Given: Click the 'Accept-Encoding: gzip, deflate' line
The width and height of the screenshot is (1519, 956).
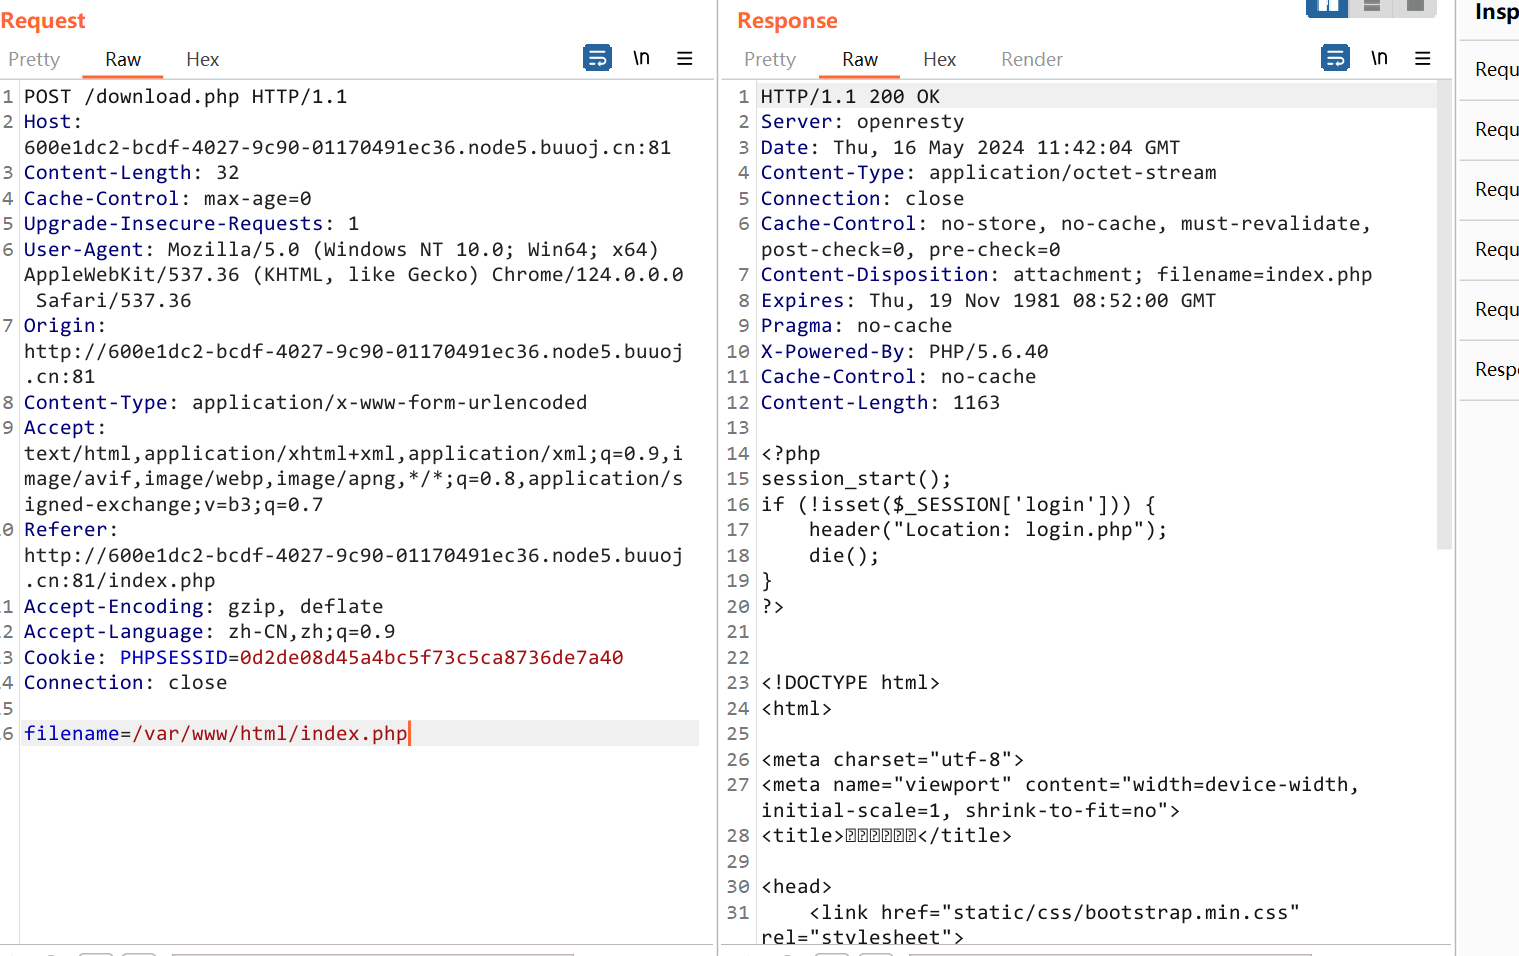Looking at the screenshot, I should pos(204,607).
